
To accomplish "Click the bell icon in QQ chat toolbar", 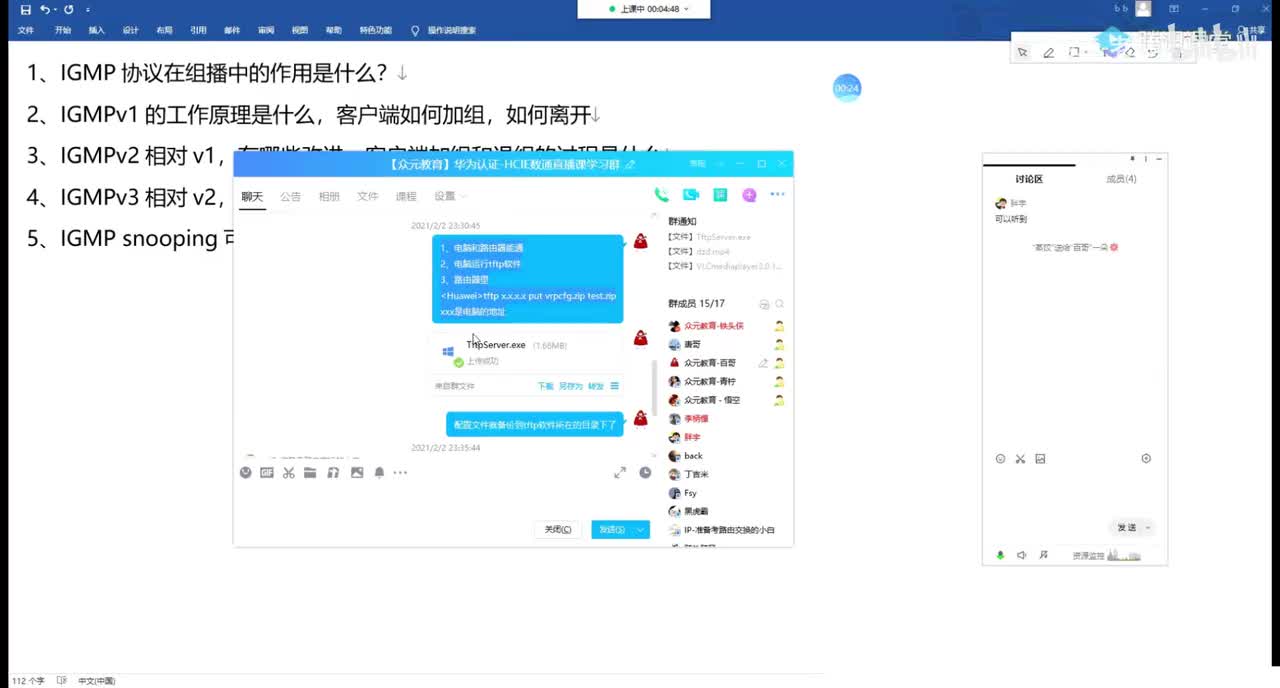I will point(379,472).
